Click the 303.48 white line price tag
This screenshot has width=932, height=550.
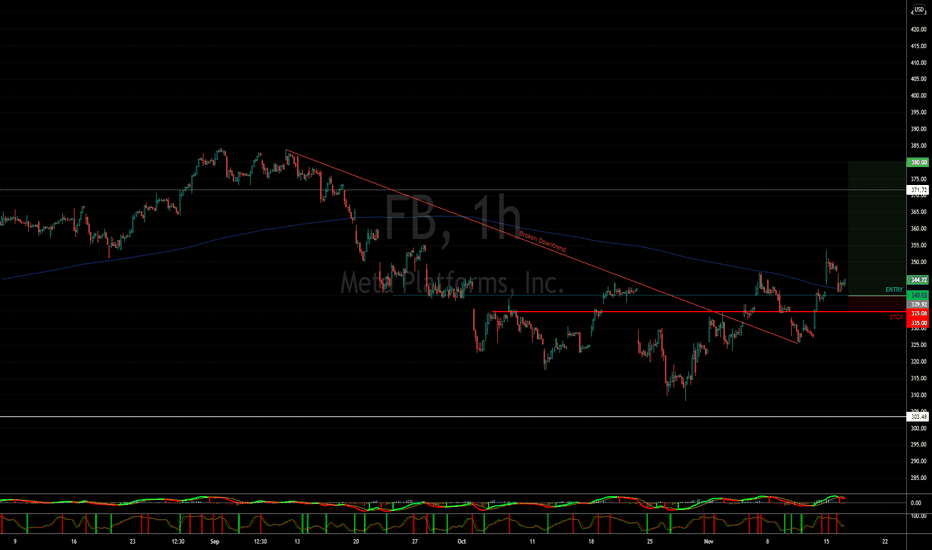(918, 417)
